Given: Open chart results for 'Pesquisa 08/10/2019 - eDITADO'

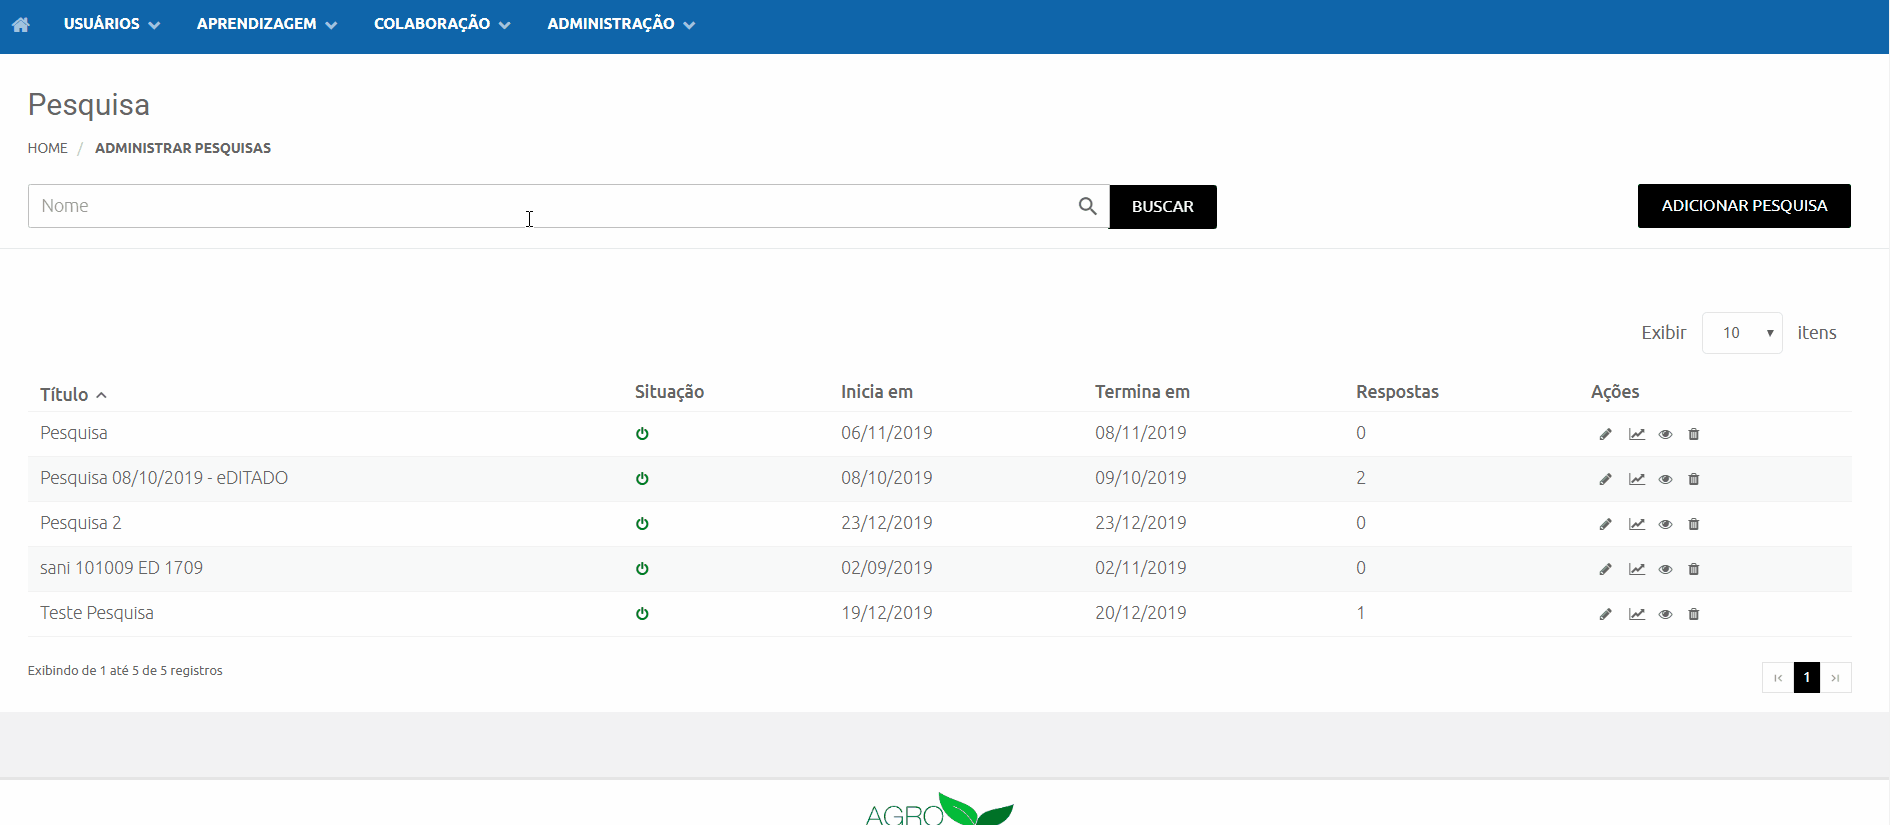Looking at the screenshot, I should click(x=1636, y=479).
